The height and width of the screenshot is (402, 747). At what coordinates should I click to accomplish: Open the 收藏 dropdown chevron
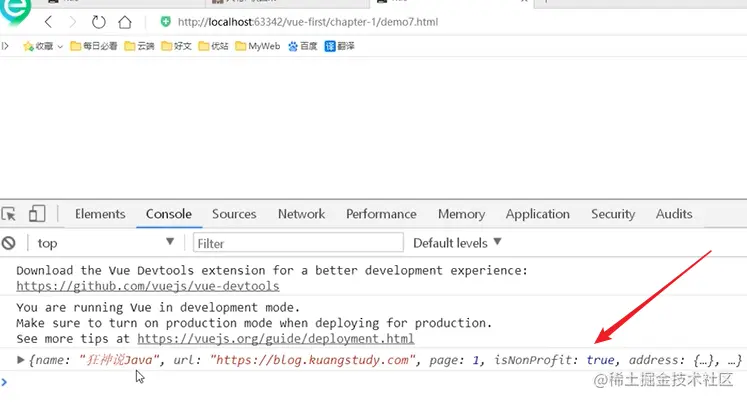coord(60,47)
